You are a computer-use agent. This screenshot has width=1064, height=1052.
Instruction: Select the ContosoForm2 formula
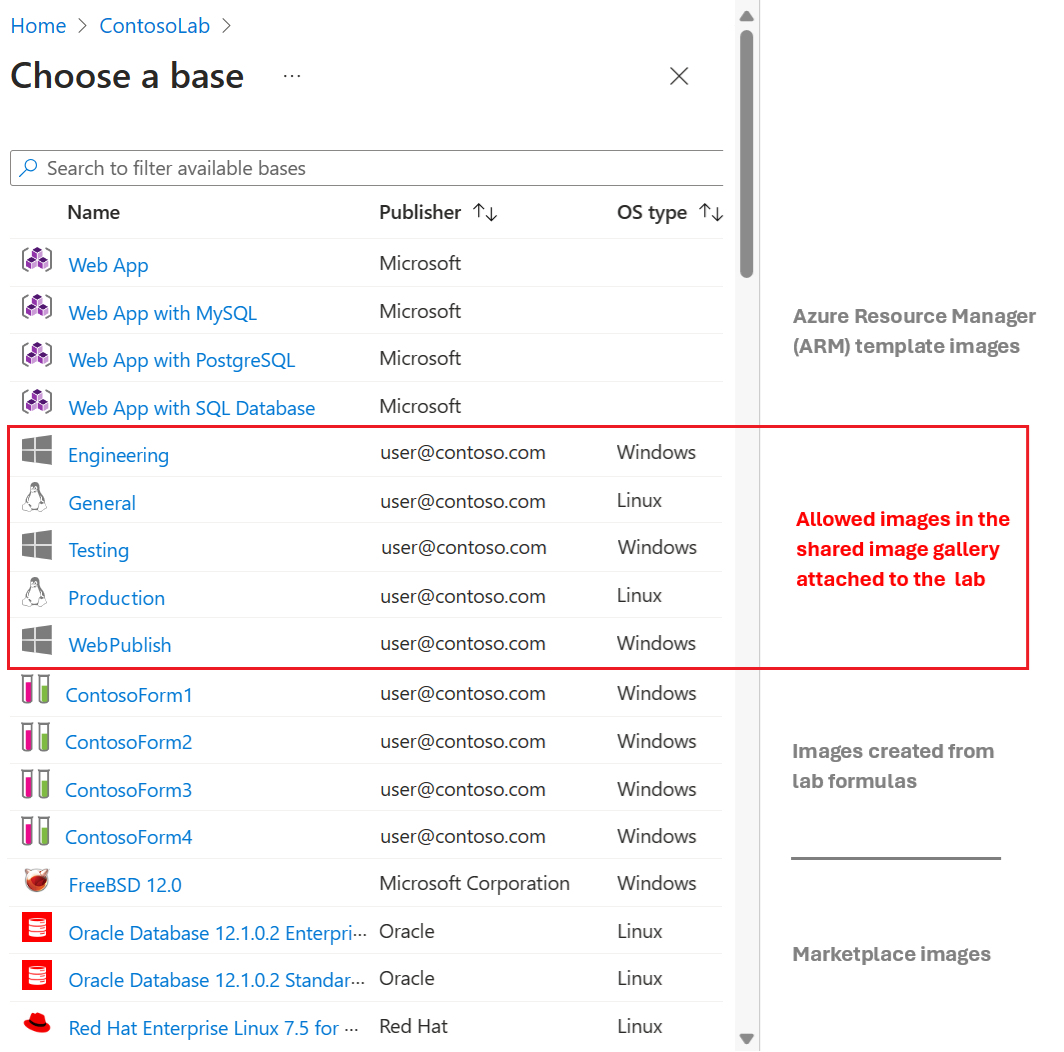coord(129,742)
